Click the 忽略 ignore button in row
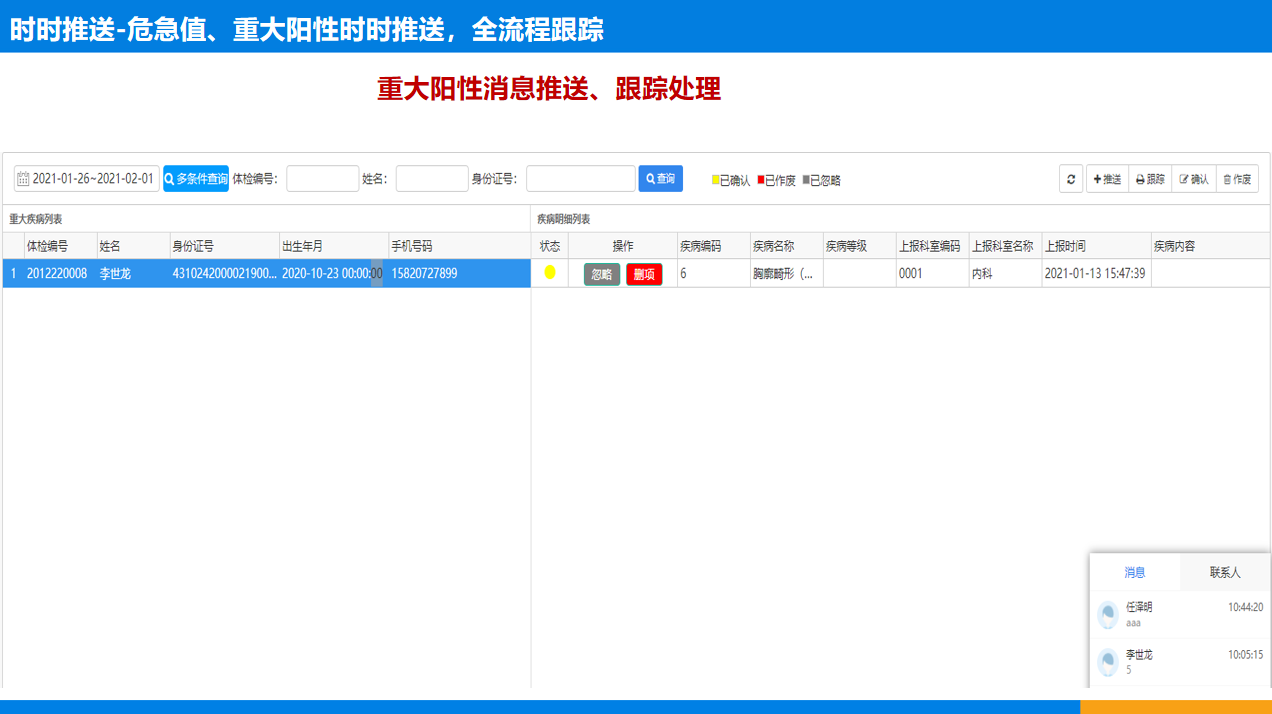Image resolution: width=1272 pixels, height=714 pixels. (602, 274)
